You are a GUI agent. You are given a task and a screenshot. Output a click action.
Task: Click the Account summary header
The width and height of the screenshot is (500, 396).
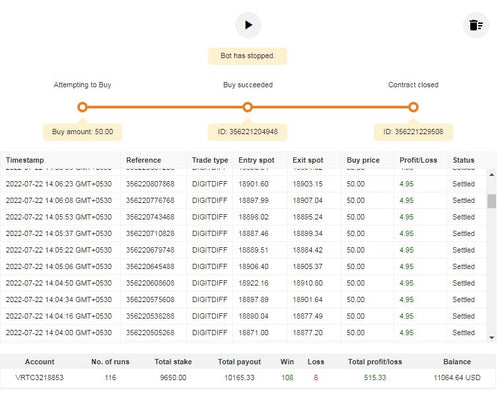click(39, 362)
